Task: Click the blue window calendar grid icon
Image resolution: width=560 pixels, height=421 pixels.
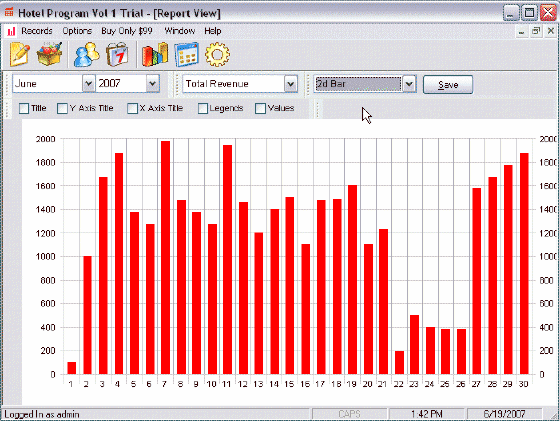Action: (186, 55)
